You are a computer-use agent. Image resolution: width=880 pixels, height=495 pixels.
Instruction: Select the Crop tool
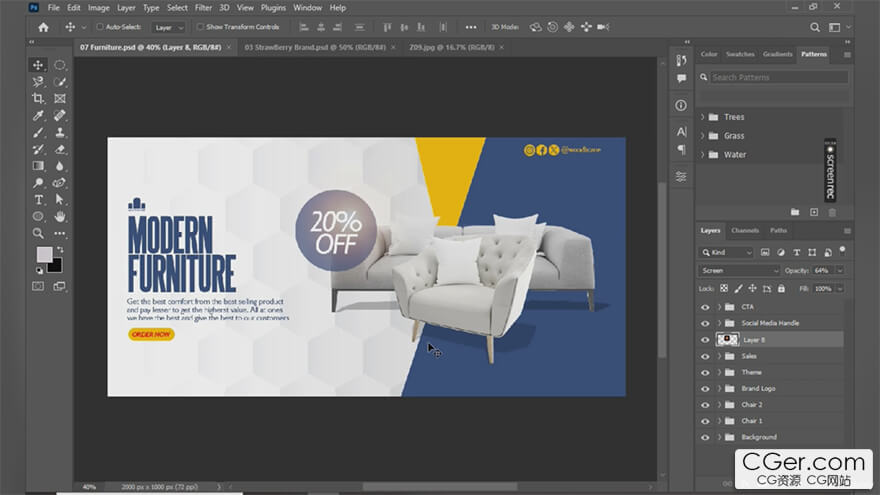click(38, 98)
